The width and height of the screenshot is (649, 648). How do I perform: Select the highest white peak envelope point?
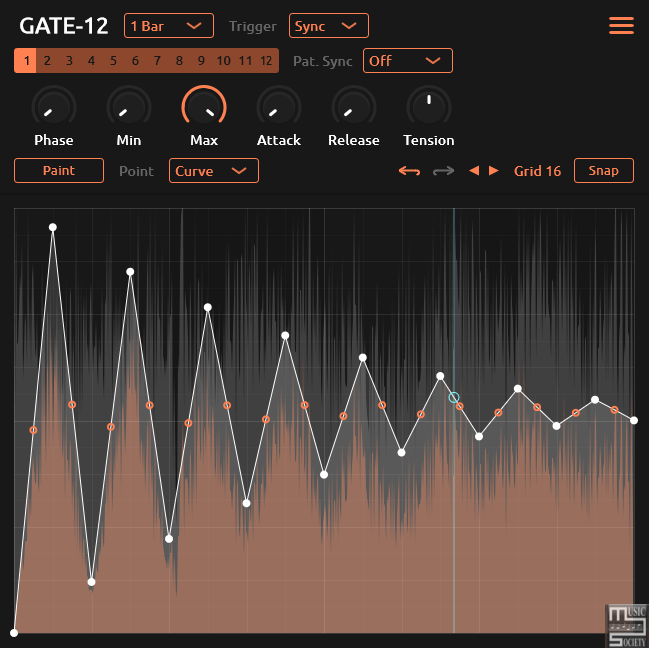click(x=53, y=227)
